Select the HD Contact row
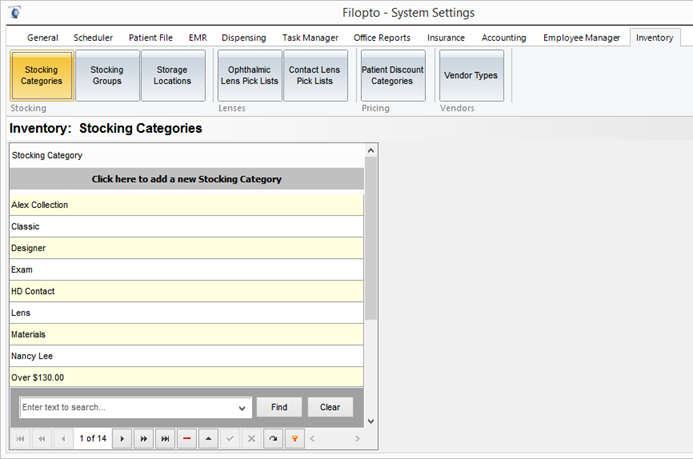Screen dimensions: 693x459 (x=187, y=292)
